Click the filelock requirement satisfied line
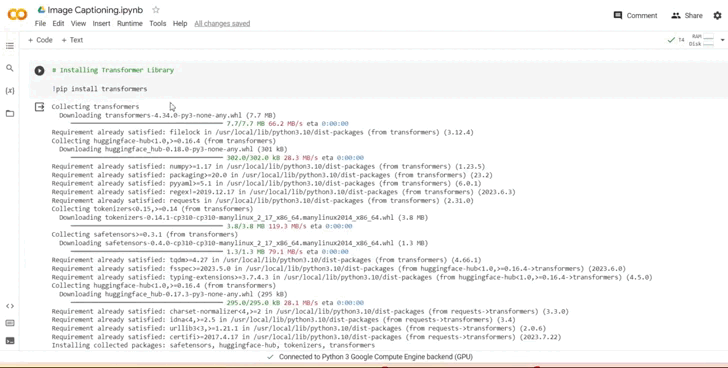 tap(262, 133)
